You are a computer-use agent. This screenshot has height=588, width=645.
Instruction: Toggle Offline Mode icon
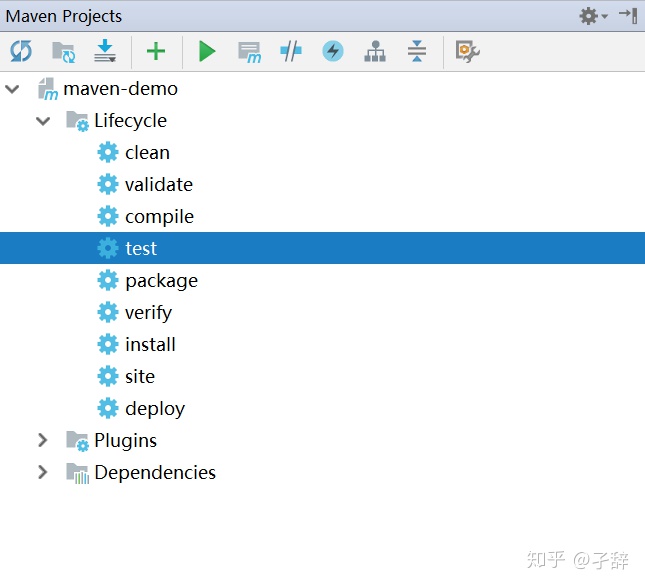[x=291, y=51]
